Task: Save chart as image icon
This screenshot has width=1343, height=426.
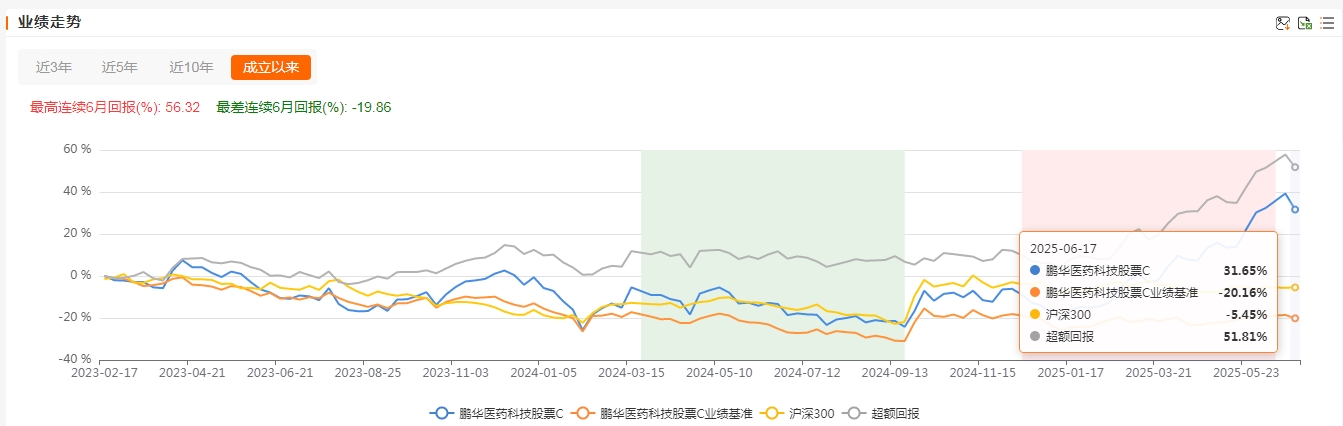Action: [1283, 23]
